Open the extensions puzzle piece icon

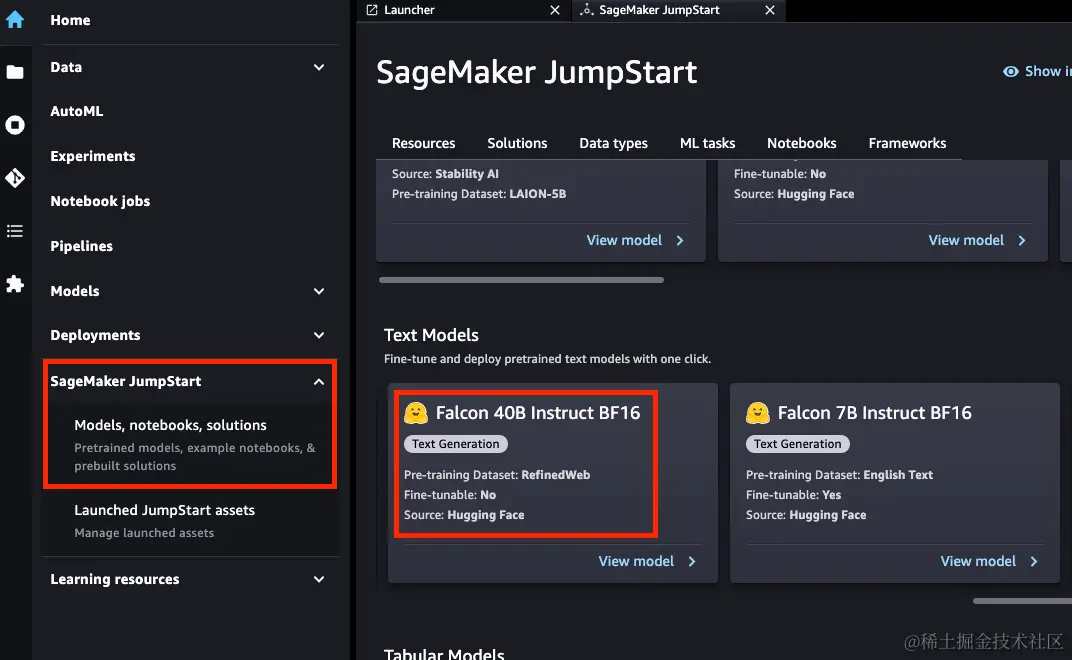tap(15, 284)
